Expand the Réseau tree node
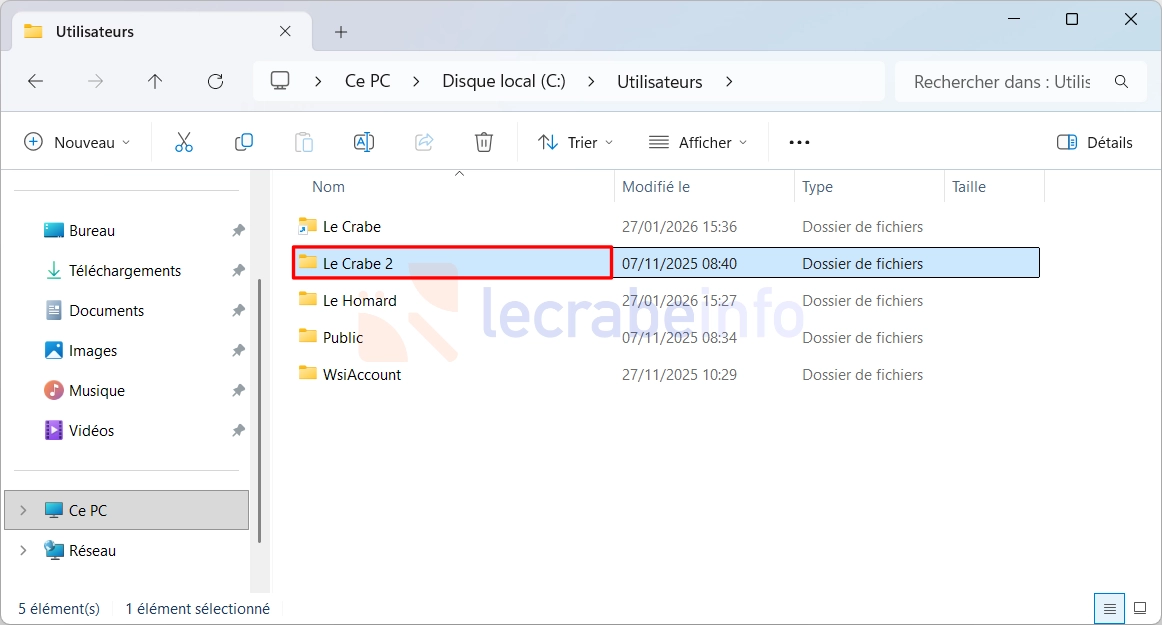 24,550
